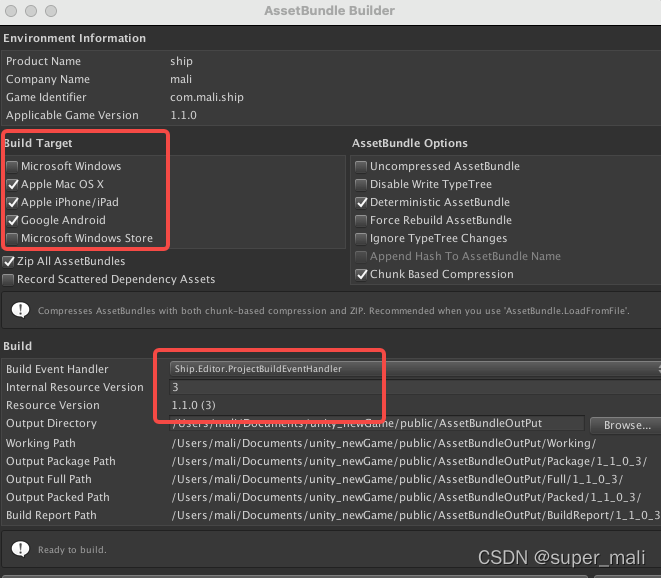Select the Output Package Path value
The height and width of the screenshot is (578, 661).
pos(409,461)
